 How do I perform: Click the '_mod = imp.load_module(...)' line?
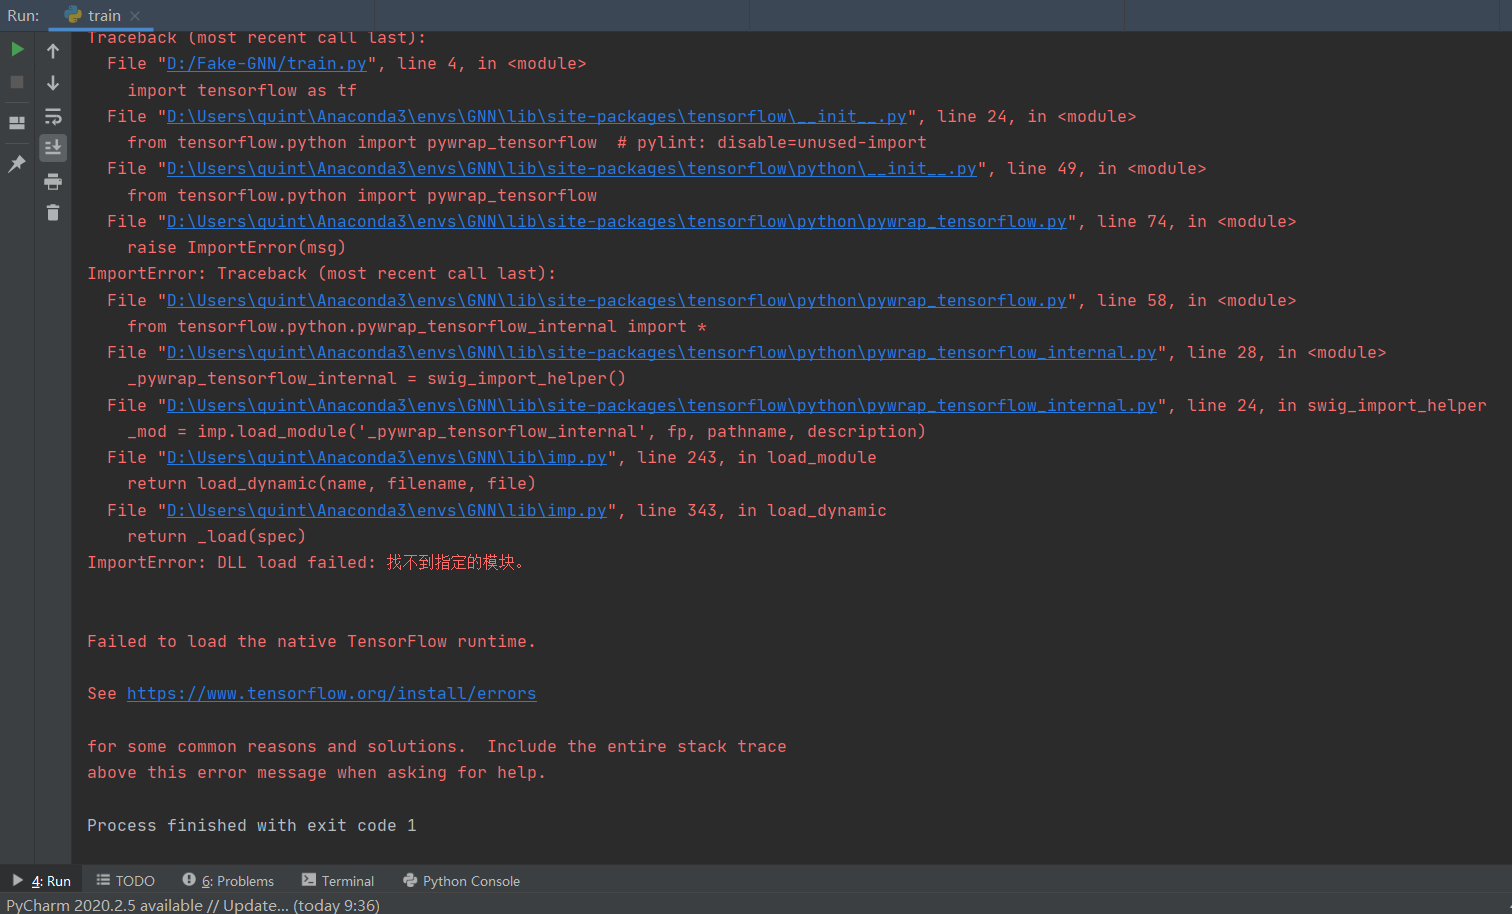tap(527, 431)
